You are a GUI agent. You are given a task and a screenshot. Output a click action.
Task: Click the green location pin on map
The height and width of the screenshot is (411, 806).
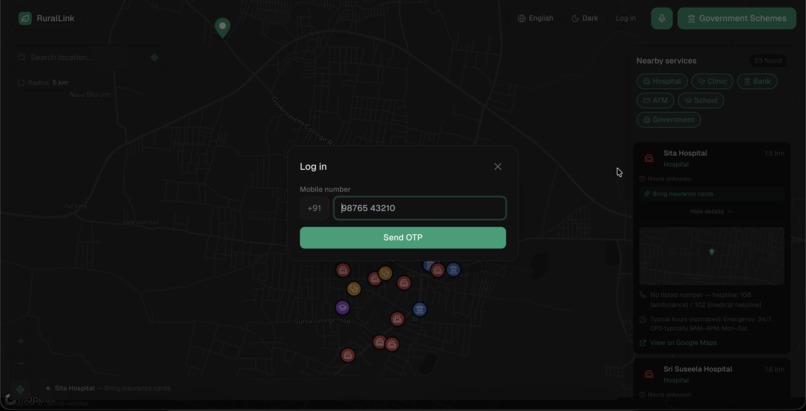(222, 28)
